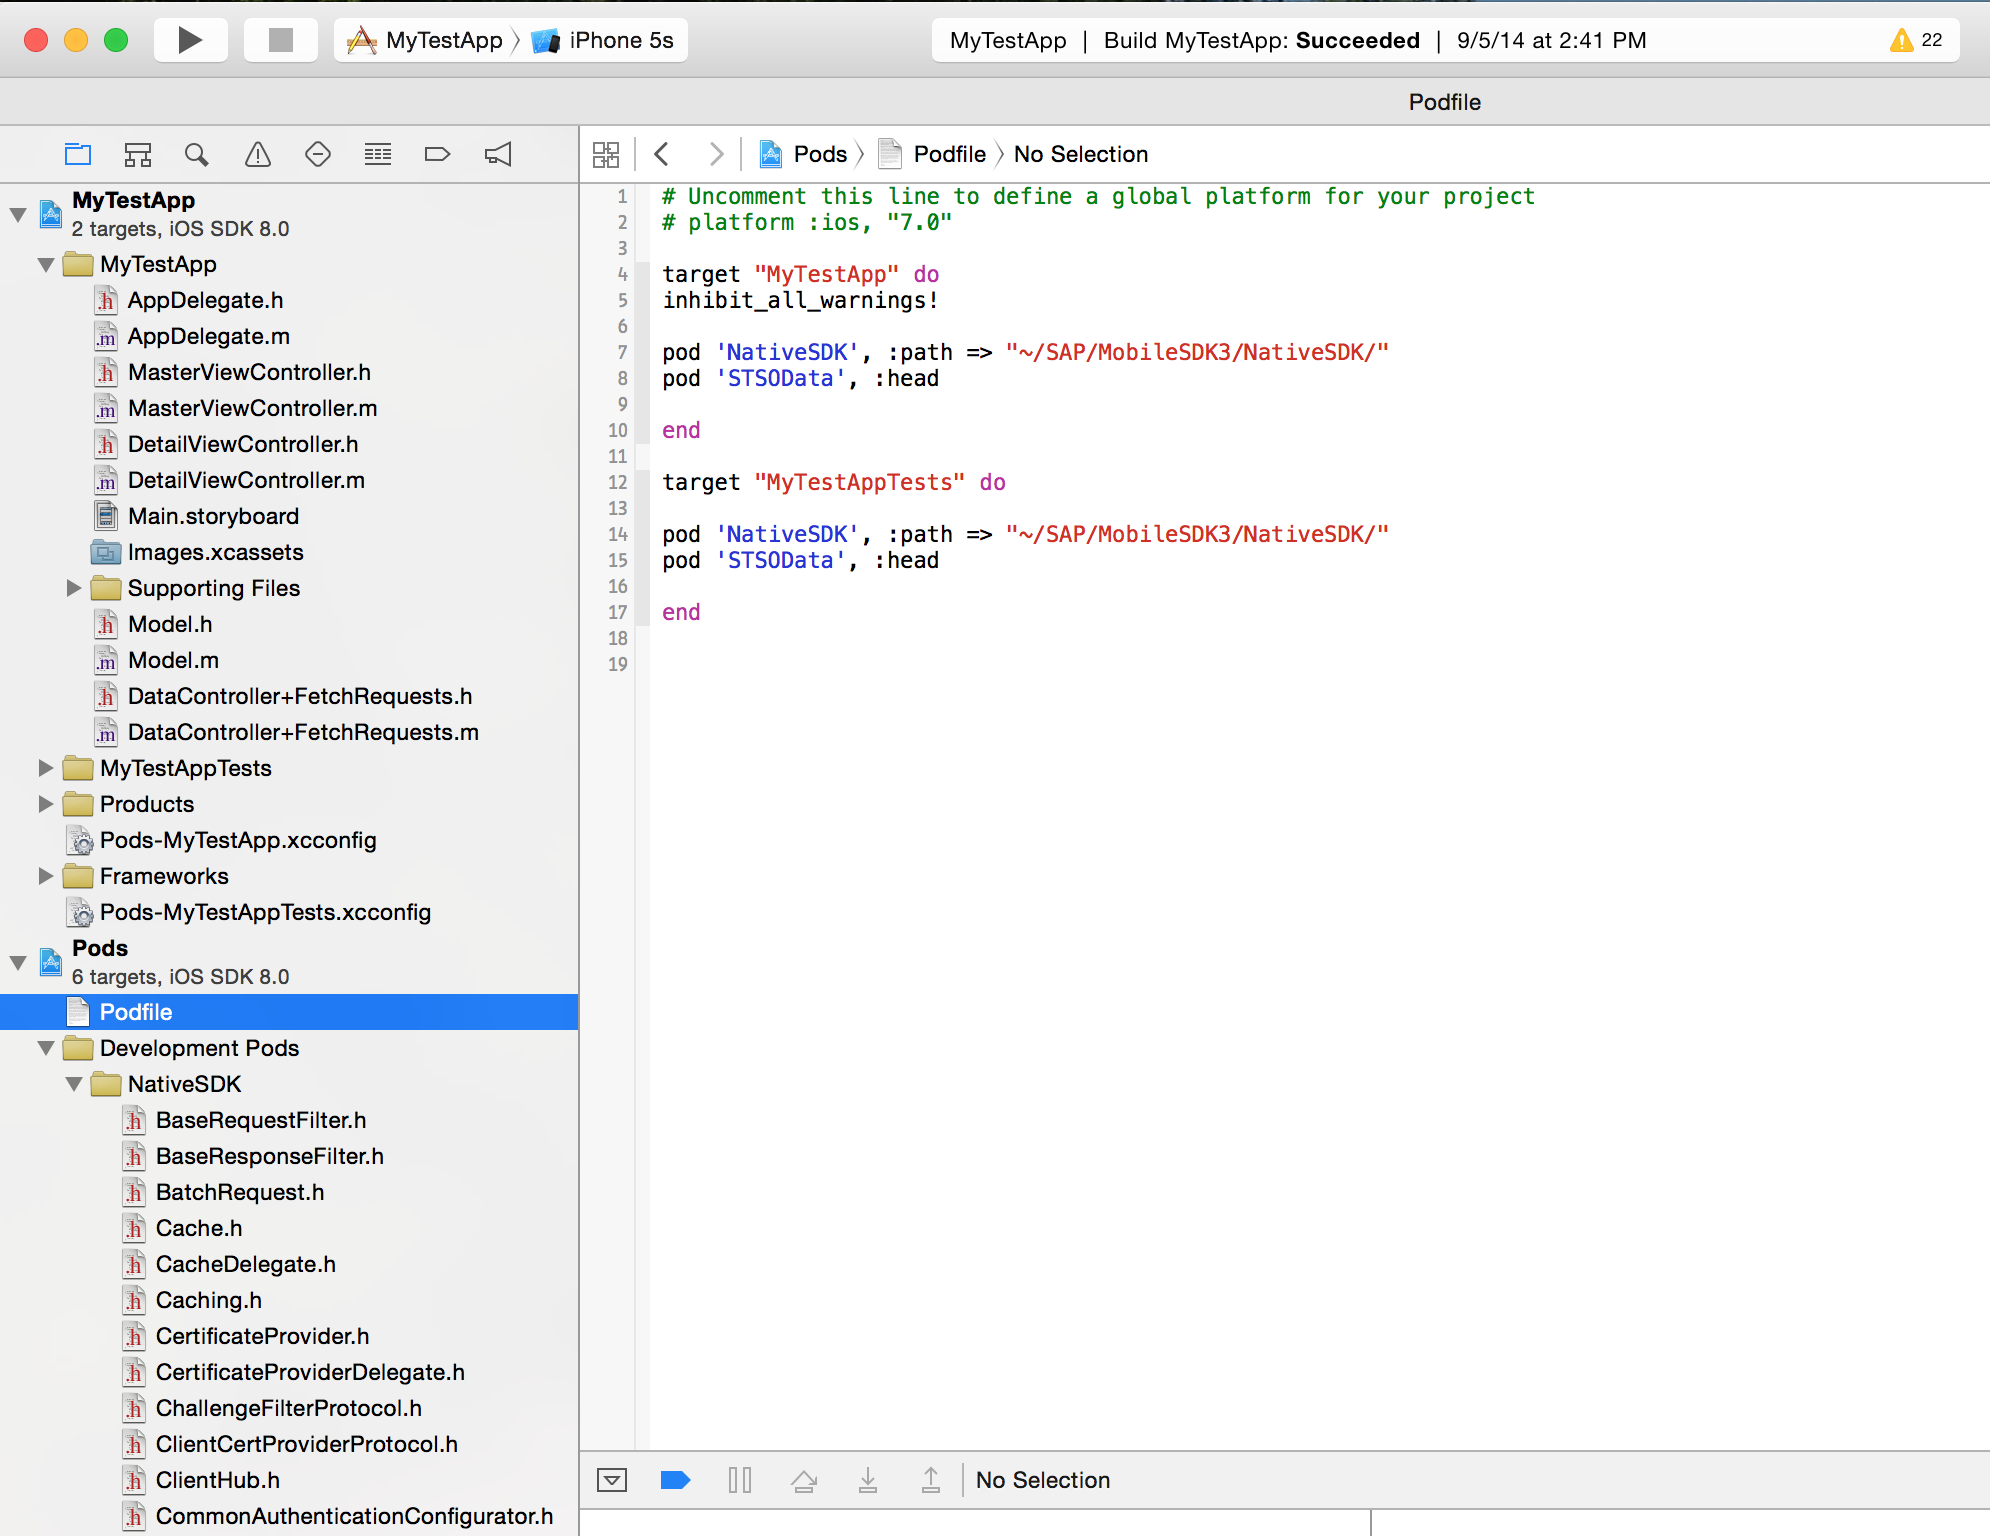1990x1536 pixels.
Task: Hide the debug area toggle button
Action: [x=612, y=1480]
